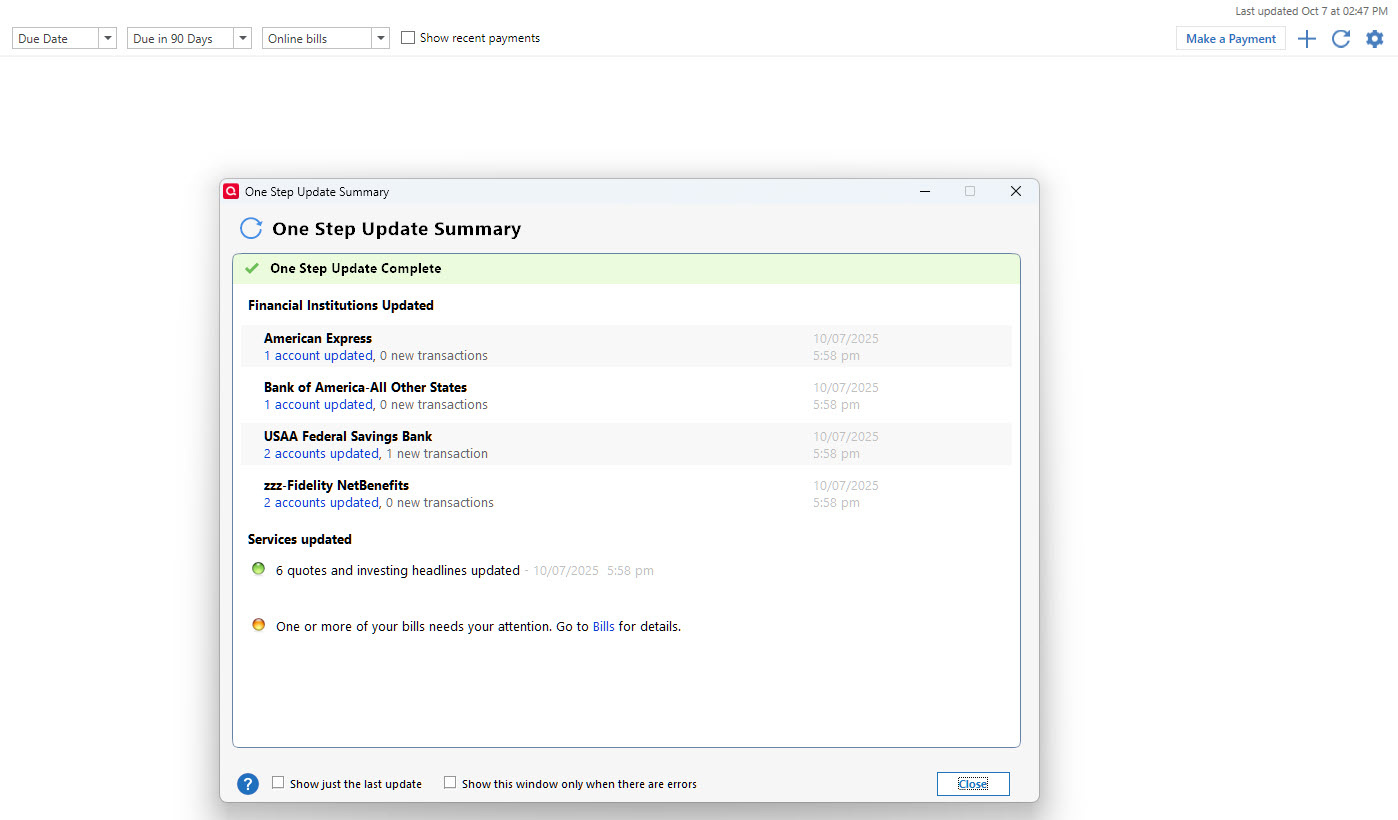Viewport: 1398px width, 820px height.
Task: Open Bank of America 1 account updated link
Action: tap(318, 405)
